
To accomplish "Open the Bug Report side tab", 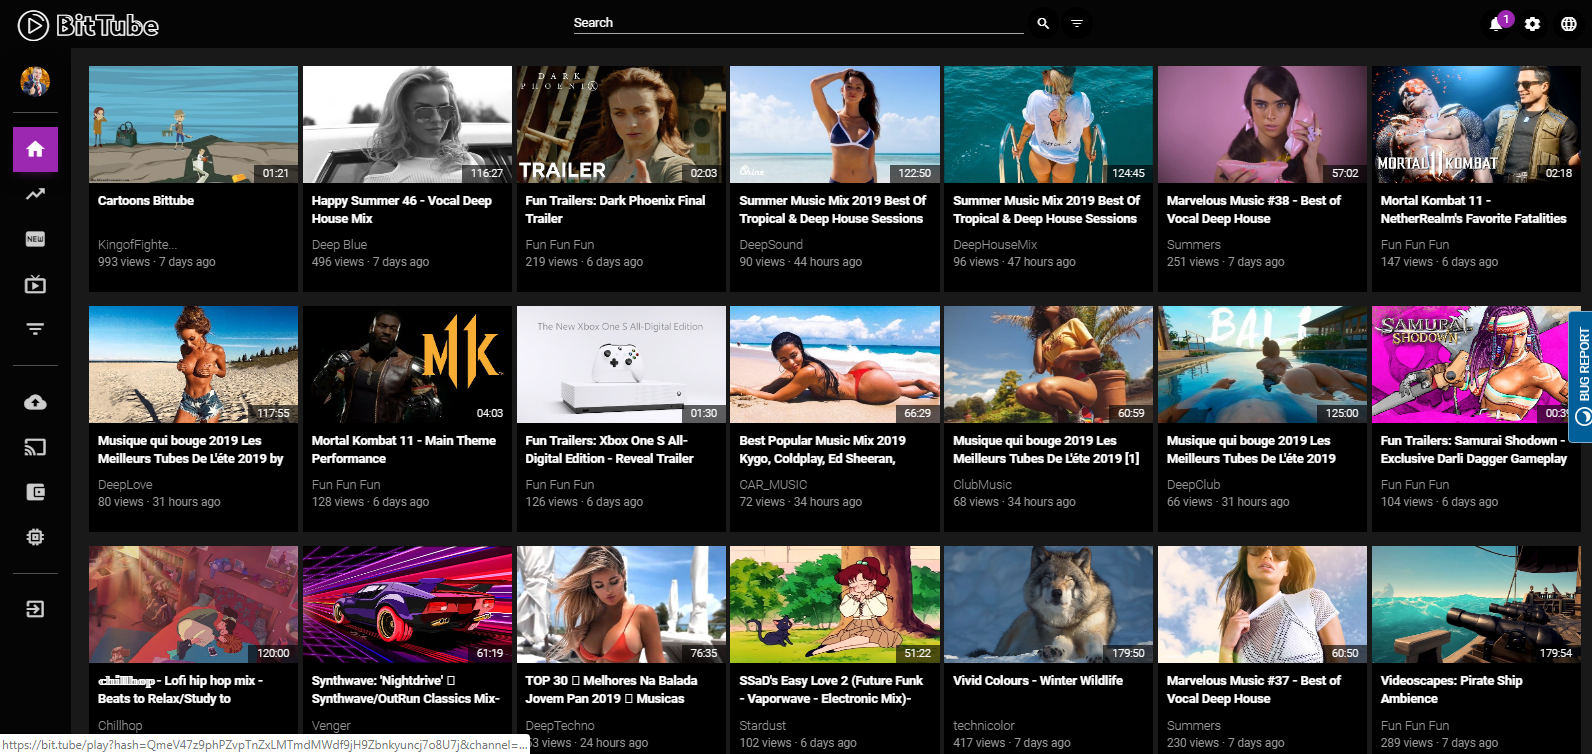I will coord(1581,376).
